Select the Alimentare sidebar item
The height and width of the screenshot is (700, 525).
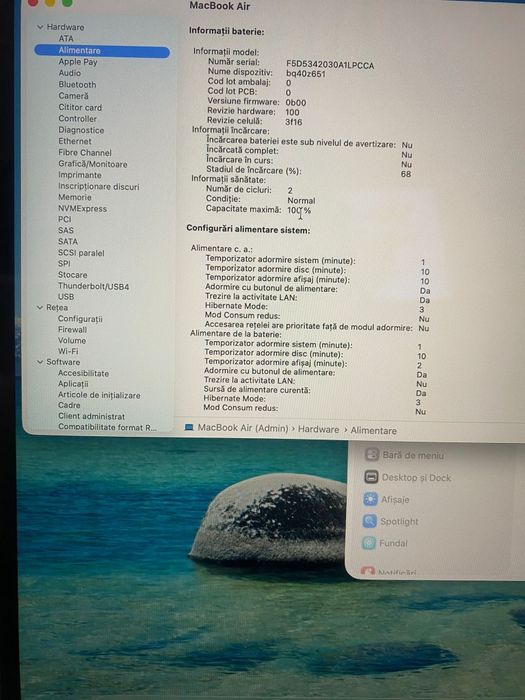[102, 51]
